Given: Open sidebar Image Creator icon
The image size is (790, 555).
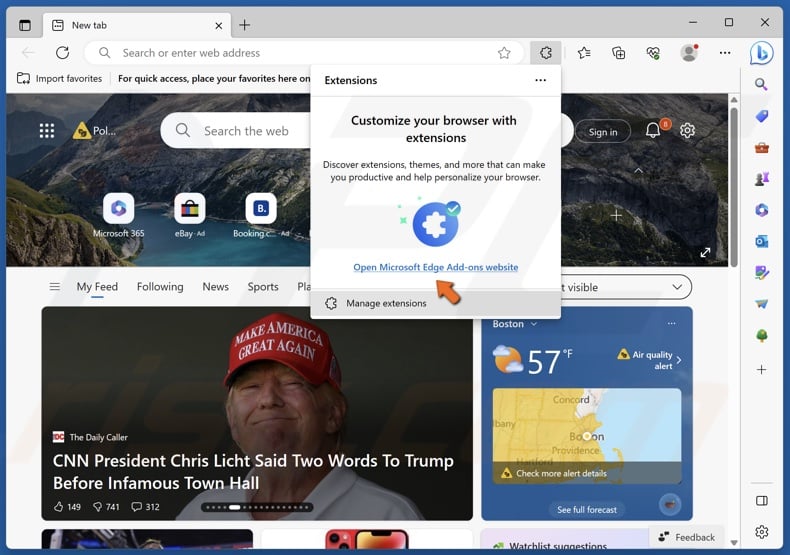Looking at the screenshot, I should 761,273.
